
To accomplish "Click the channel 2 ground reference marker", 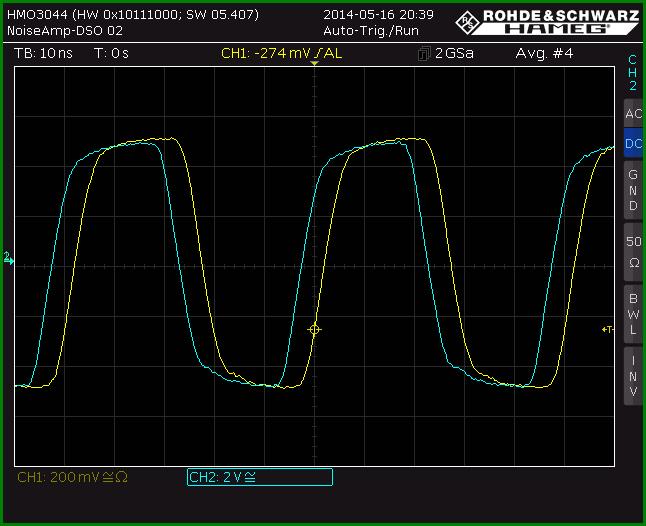I will click(9, 258).
